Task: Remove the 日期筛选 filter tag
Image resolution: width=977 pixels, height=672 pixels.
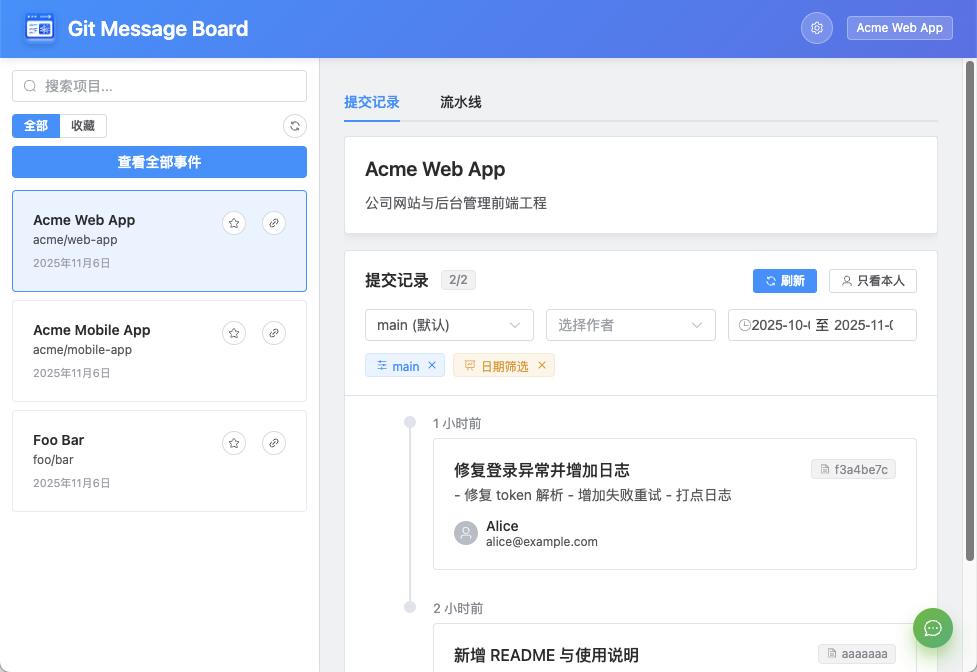Action: pos(542,366)
